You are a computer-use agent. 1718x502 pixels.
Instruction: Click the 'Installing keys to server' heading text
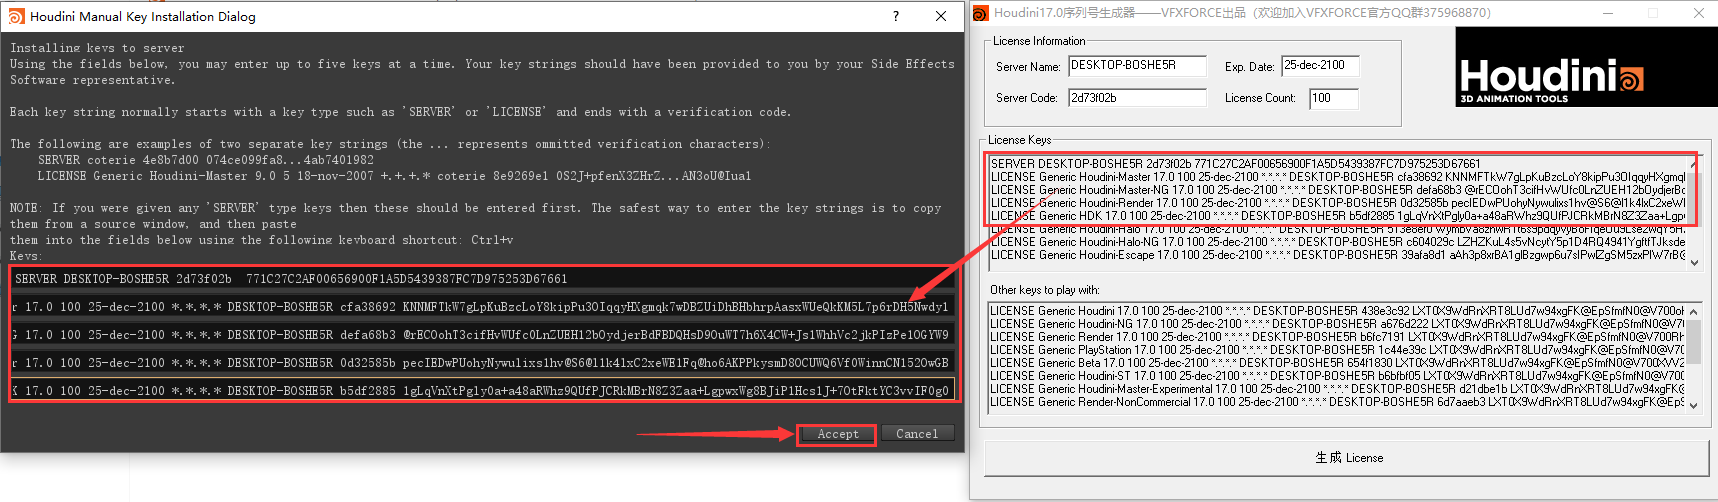(97, 48)
